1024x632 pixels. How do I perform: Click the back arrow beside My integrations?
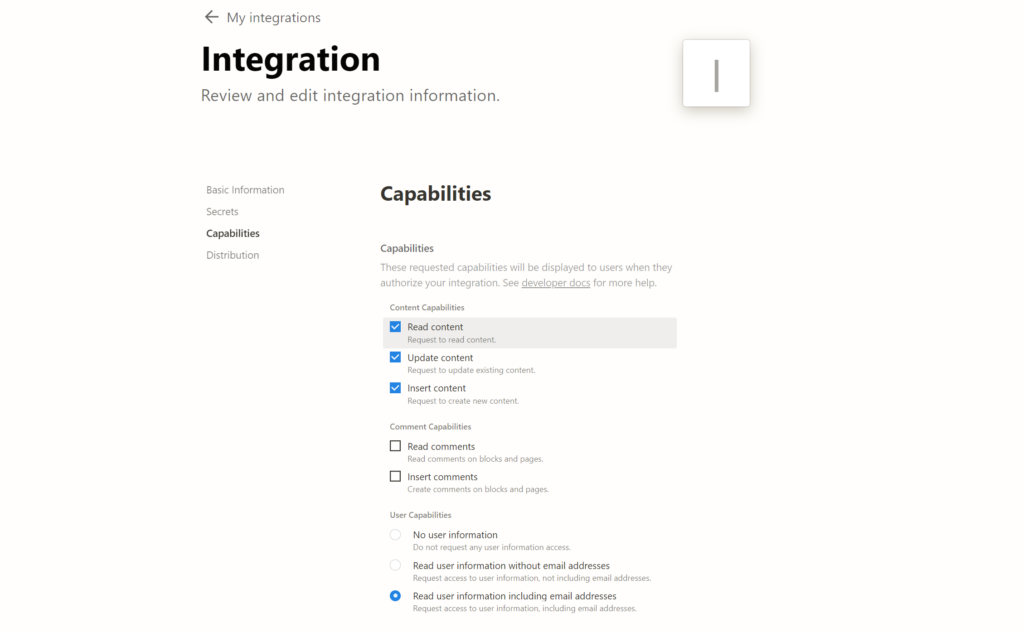[211, 17]
